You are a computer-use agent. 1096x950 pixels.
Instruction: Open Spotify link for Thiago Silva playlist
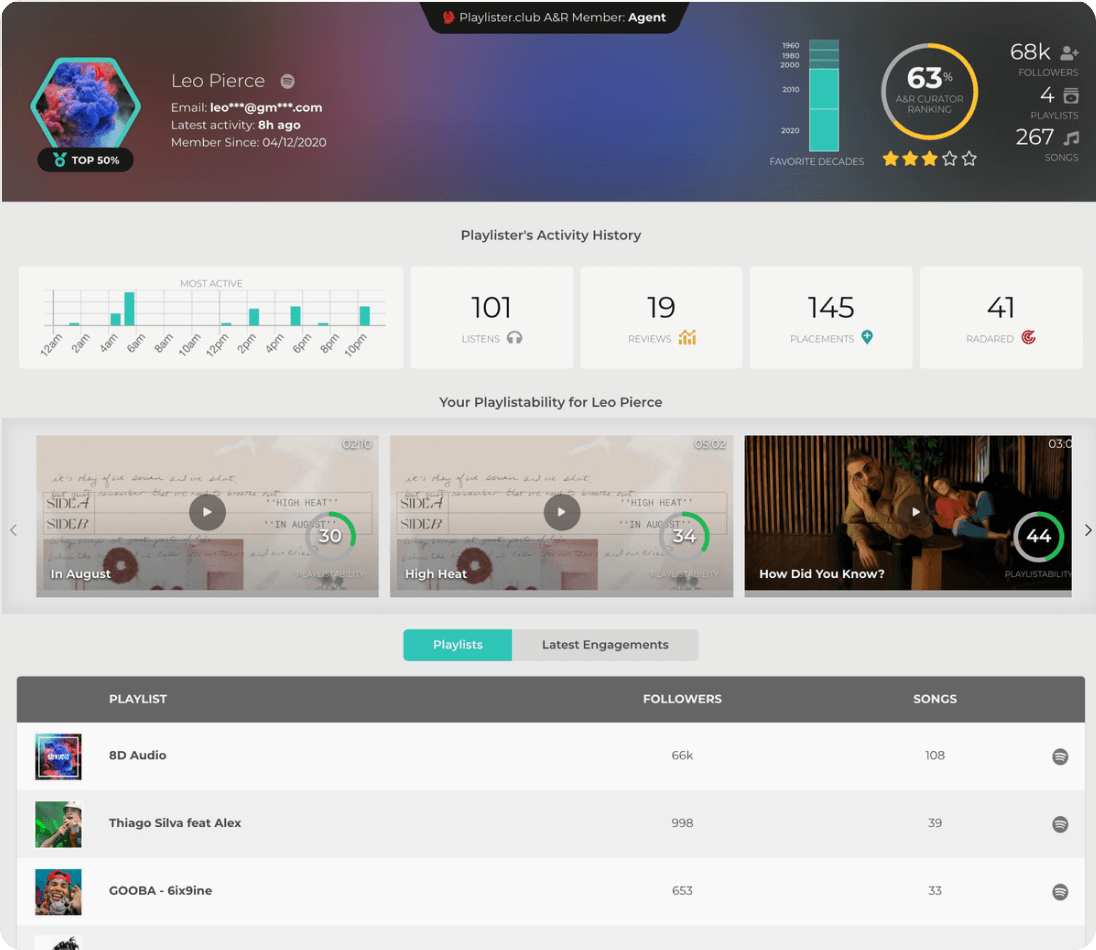tap(1060, 824)
